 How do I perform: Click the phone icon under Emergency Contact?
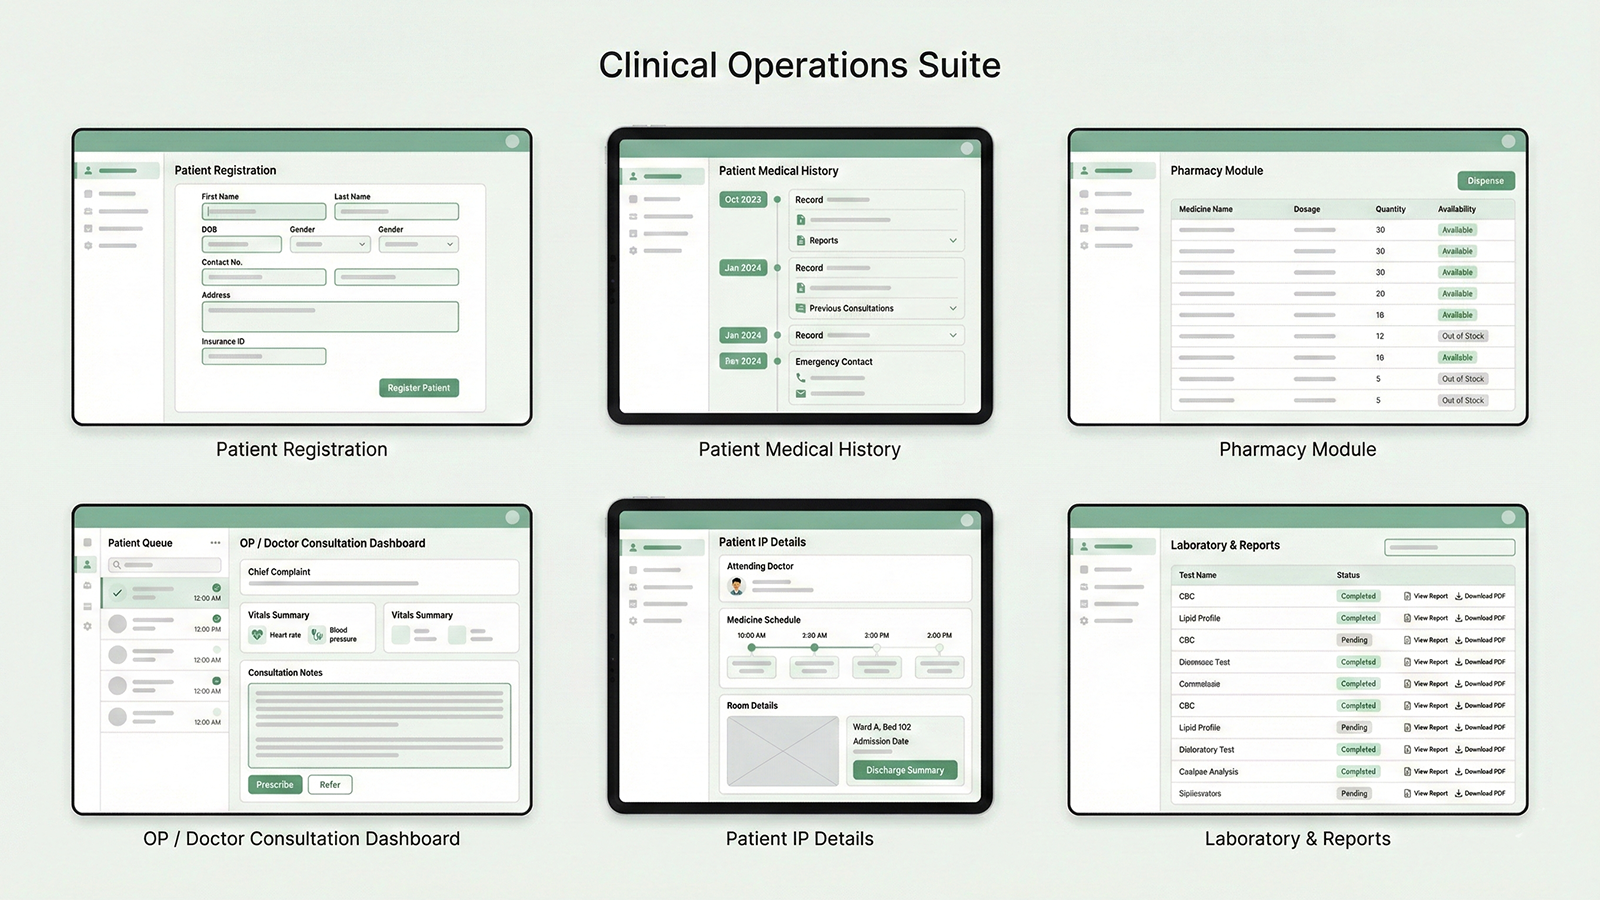801,378
